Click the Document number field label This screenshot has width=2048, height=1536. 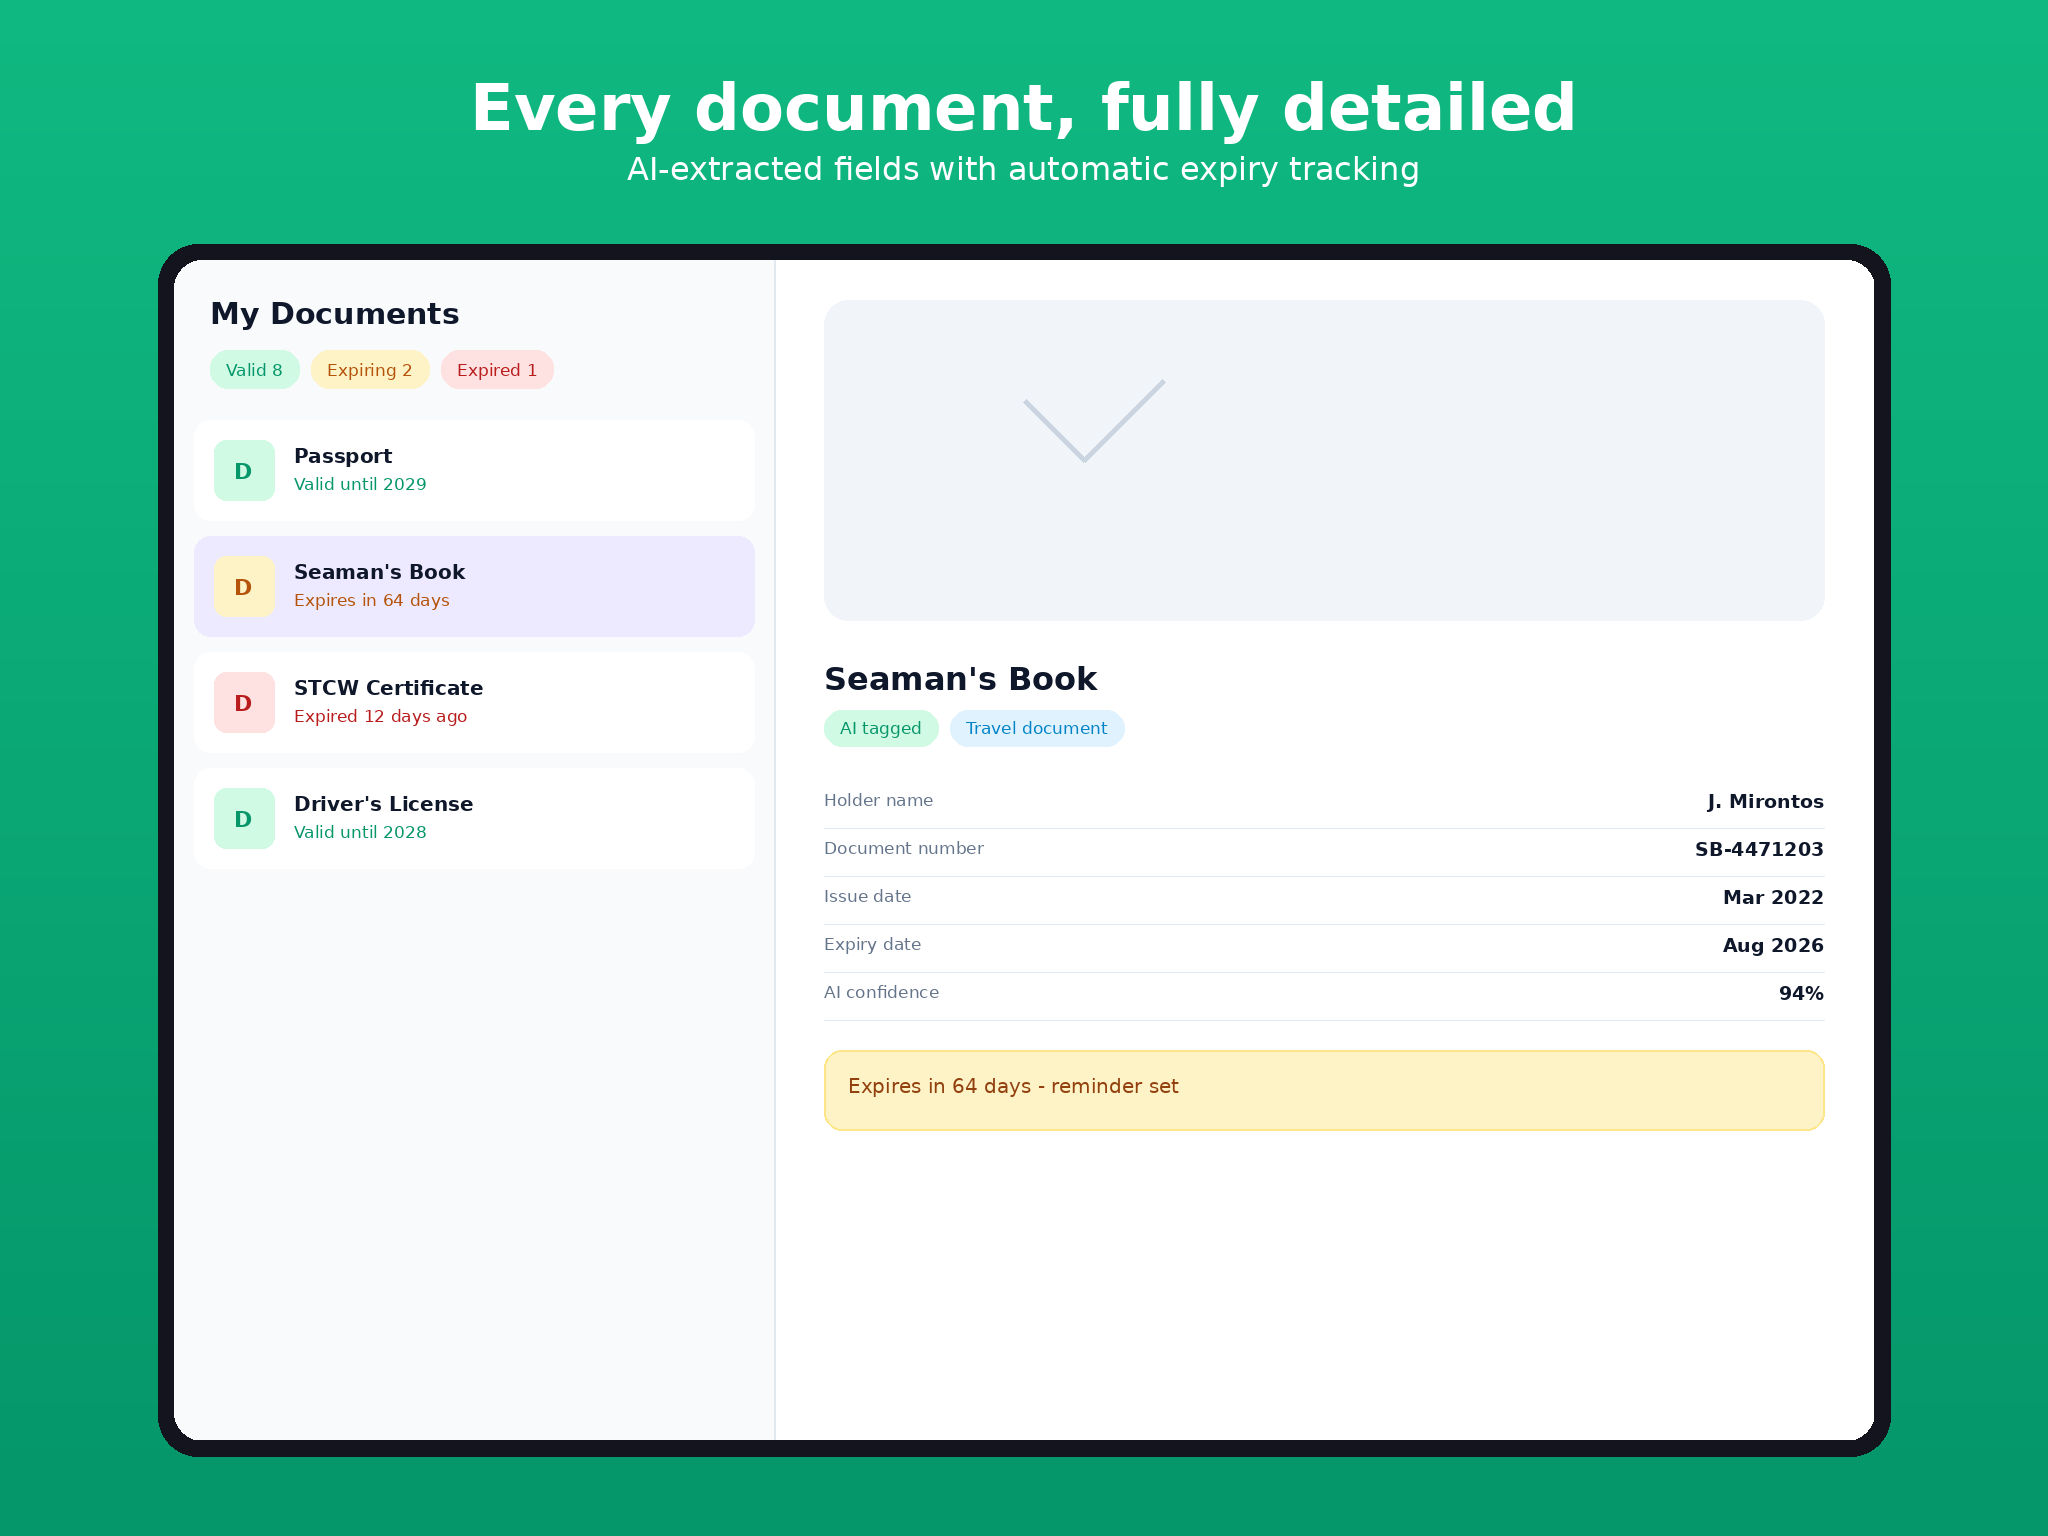904,848
